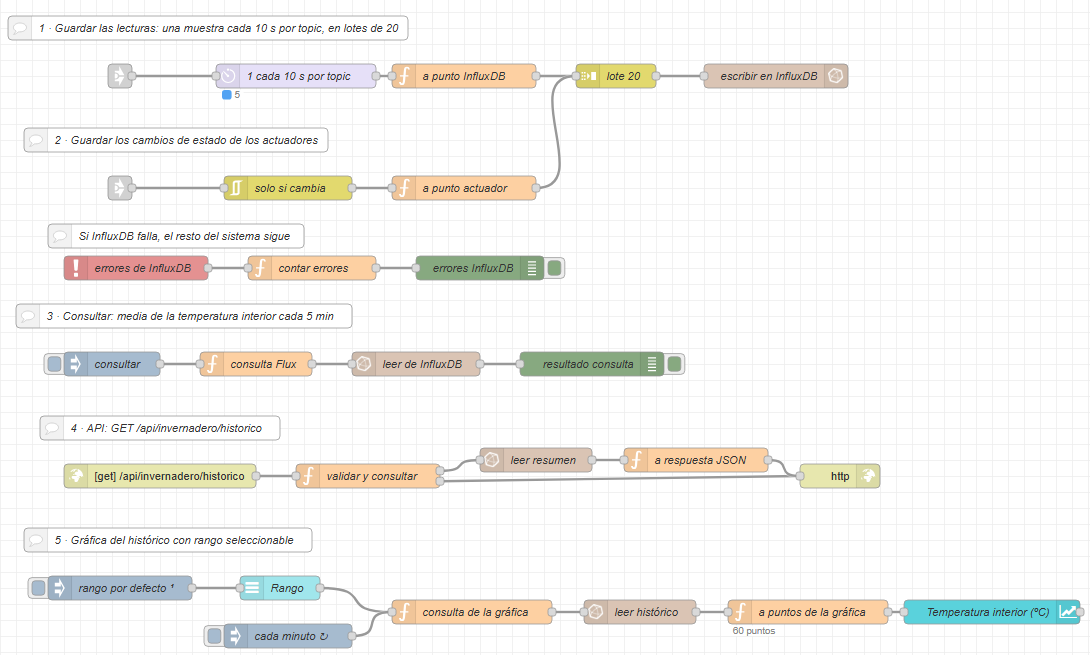Click the output port of 'errores de InfluxDB'
The height and width of the screenshot is (655, 1090).
tap(209, 268)
